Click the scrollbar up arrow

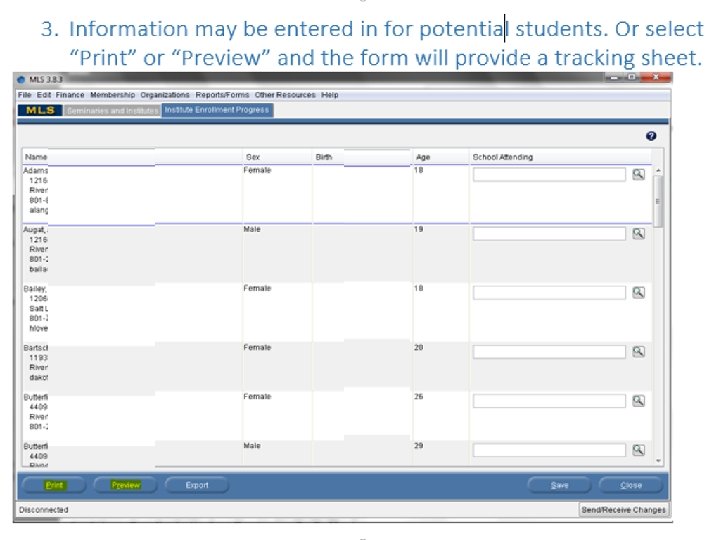coord(658,170)
